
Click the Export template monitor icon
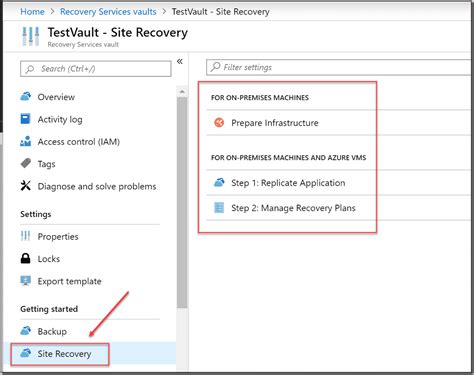point(26,281)
